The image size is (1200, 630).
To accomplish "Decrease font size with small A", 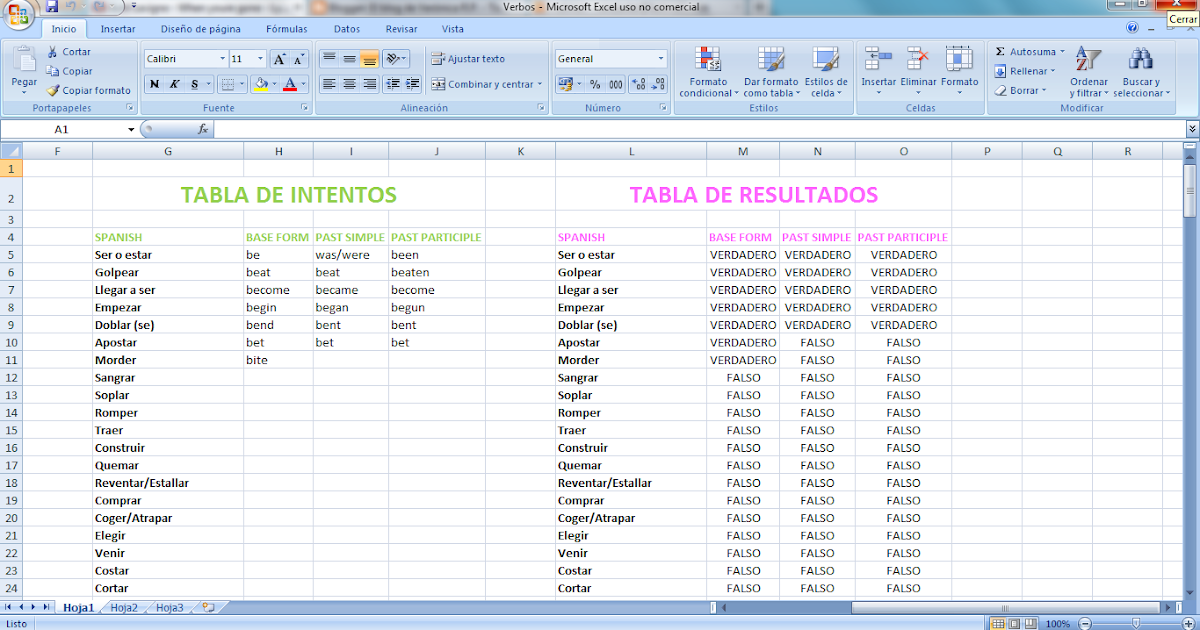I will [299, 59].
